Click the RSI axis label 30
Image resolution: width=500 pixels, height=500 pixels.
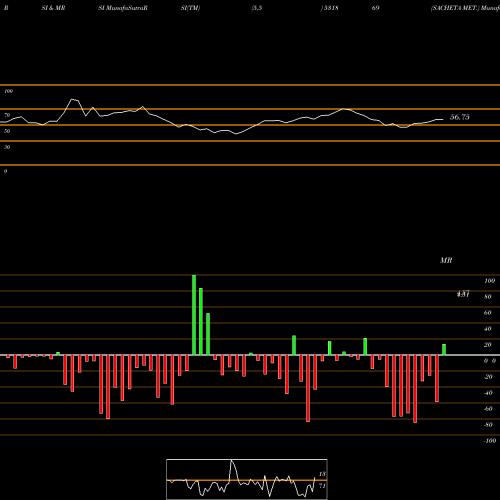coord(7,147)
